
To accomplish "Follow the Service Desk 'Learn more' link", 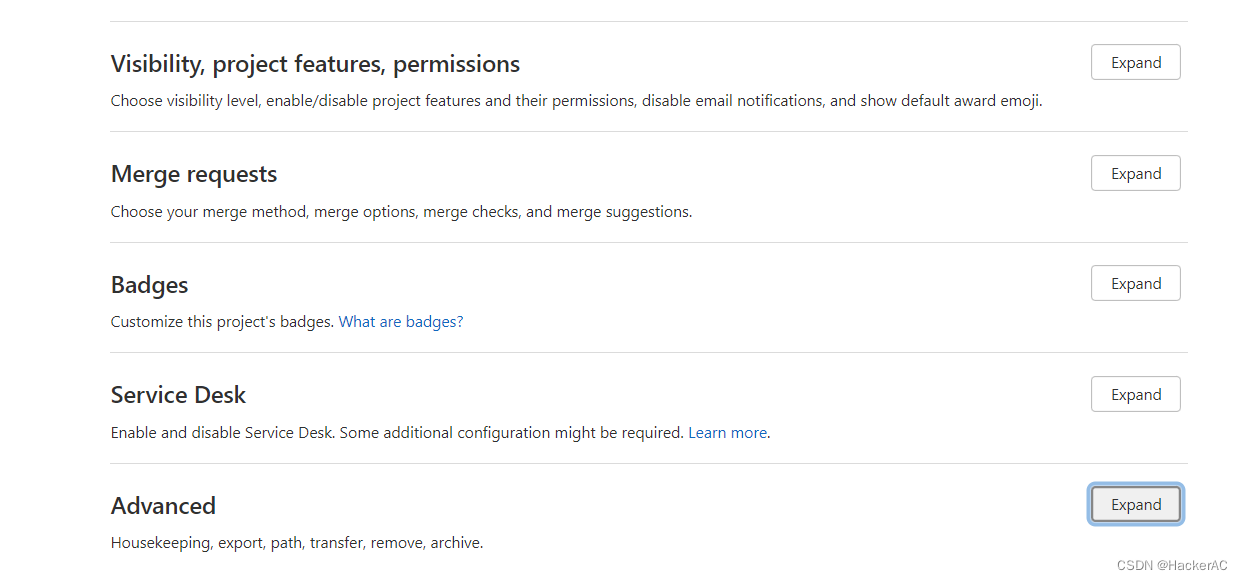I will pos(727,433).
